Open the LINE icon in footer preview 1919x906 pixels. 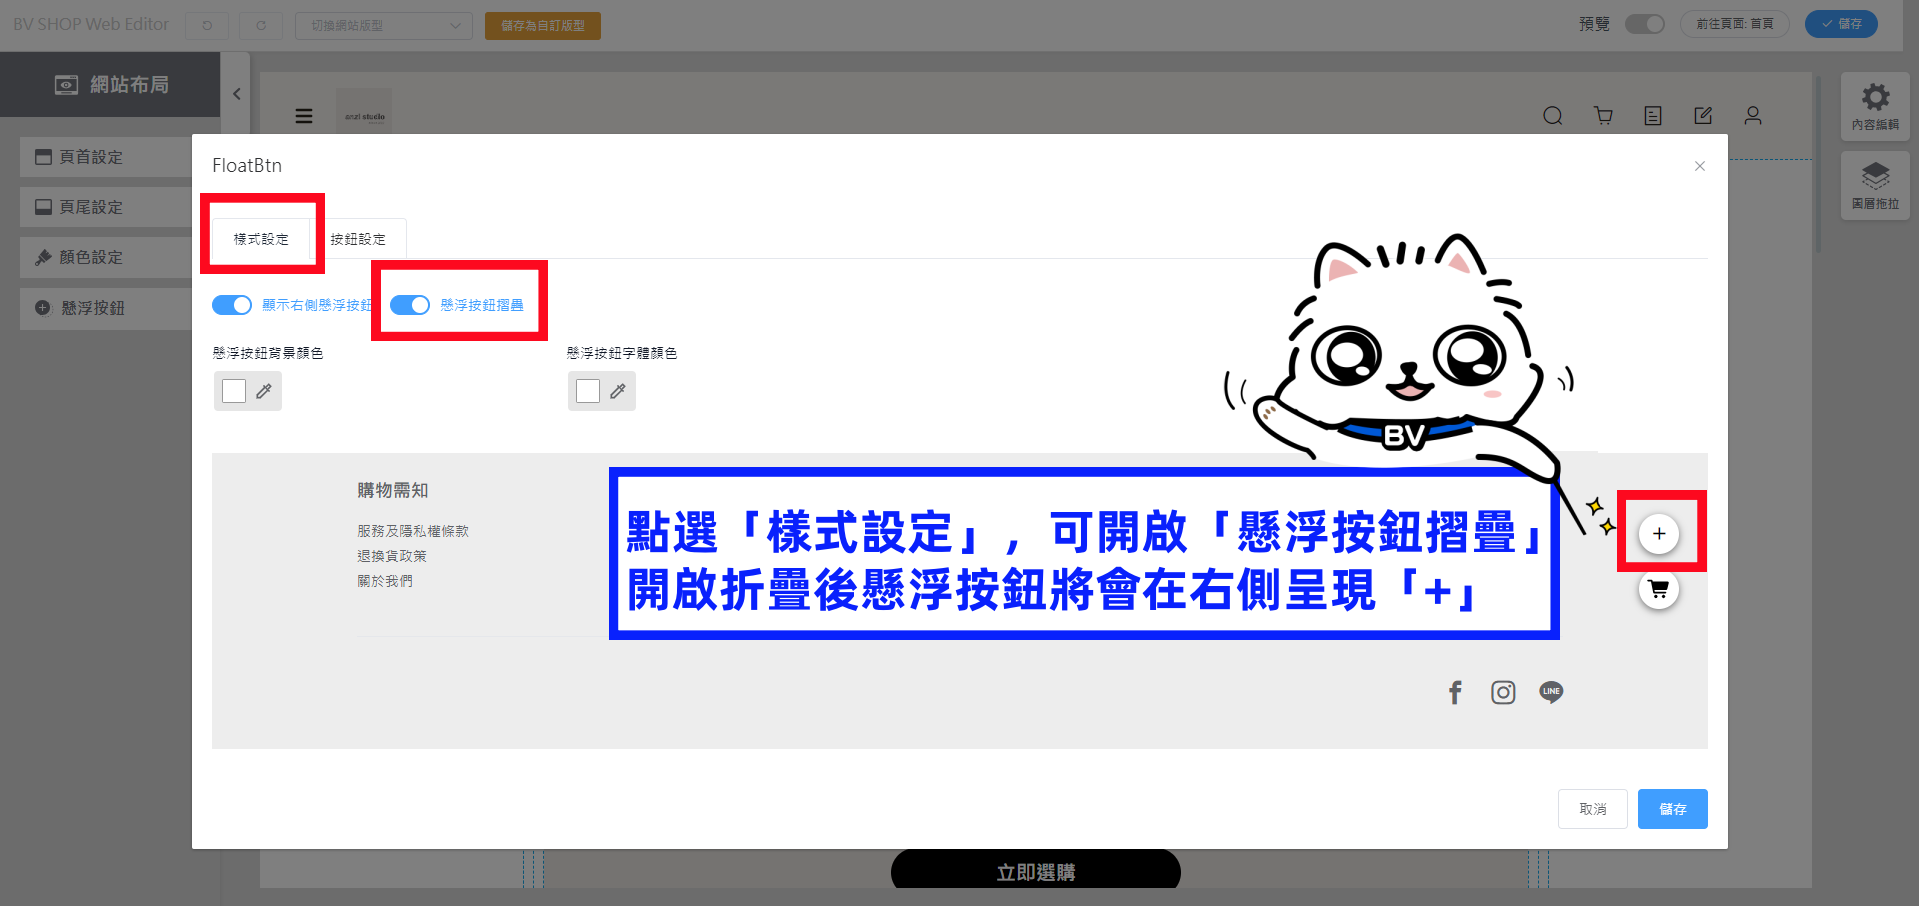point(1551,692)
